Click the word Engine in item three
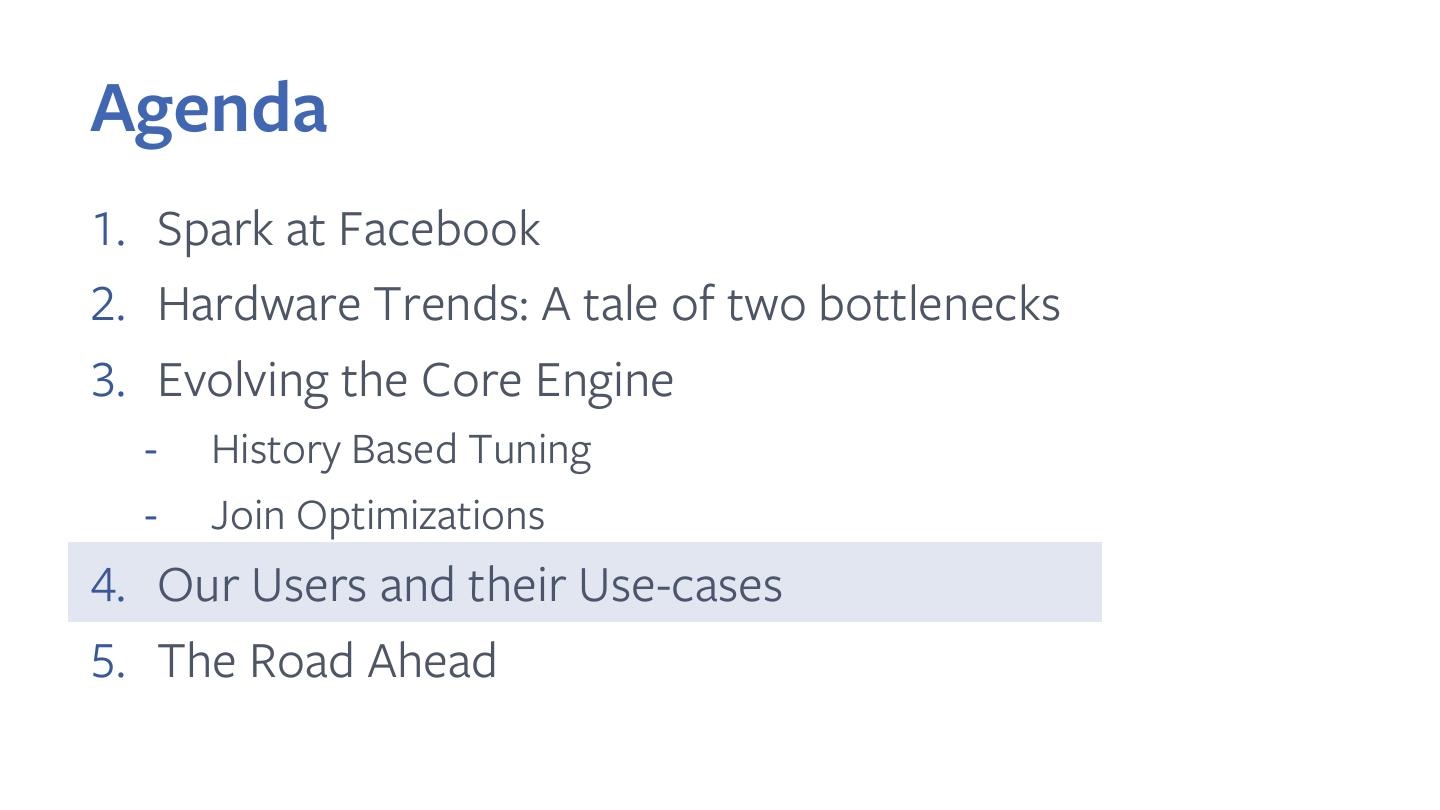This screenshot has width=1440, height=810. (x=604, y=380)
